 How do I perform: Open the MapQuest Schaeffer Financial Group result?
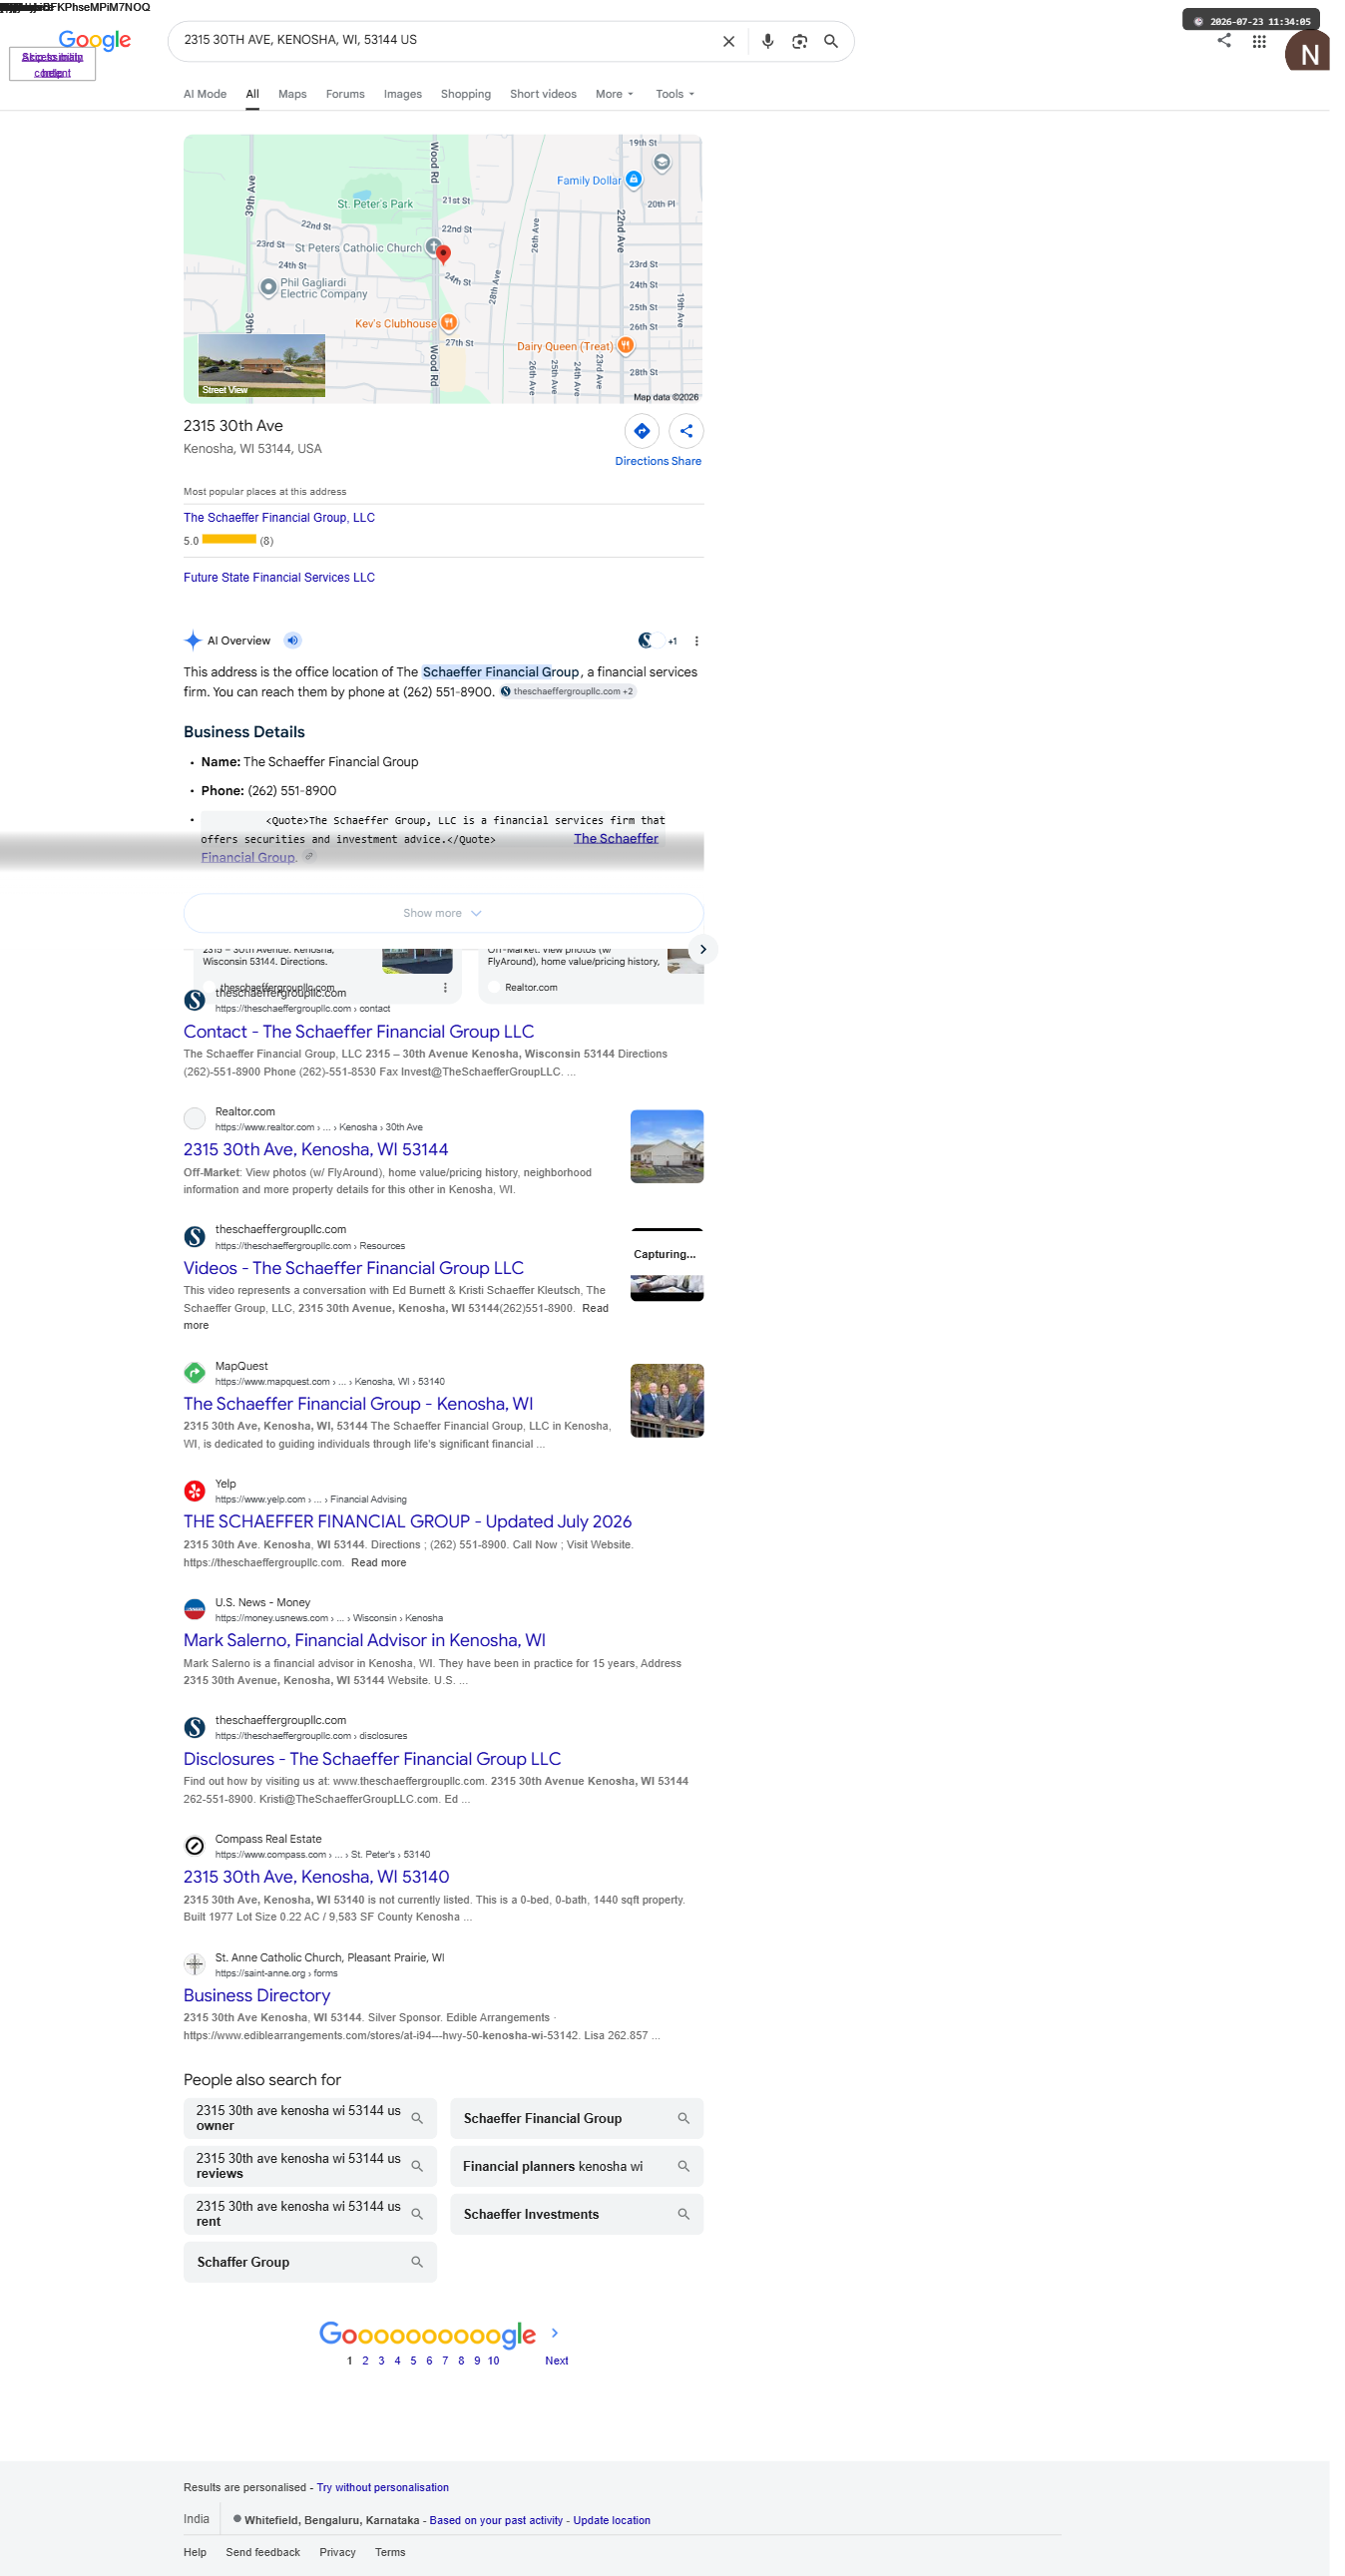pos(358,1404)
